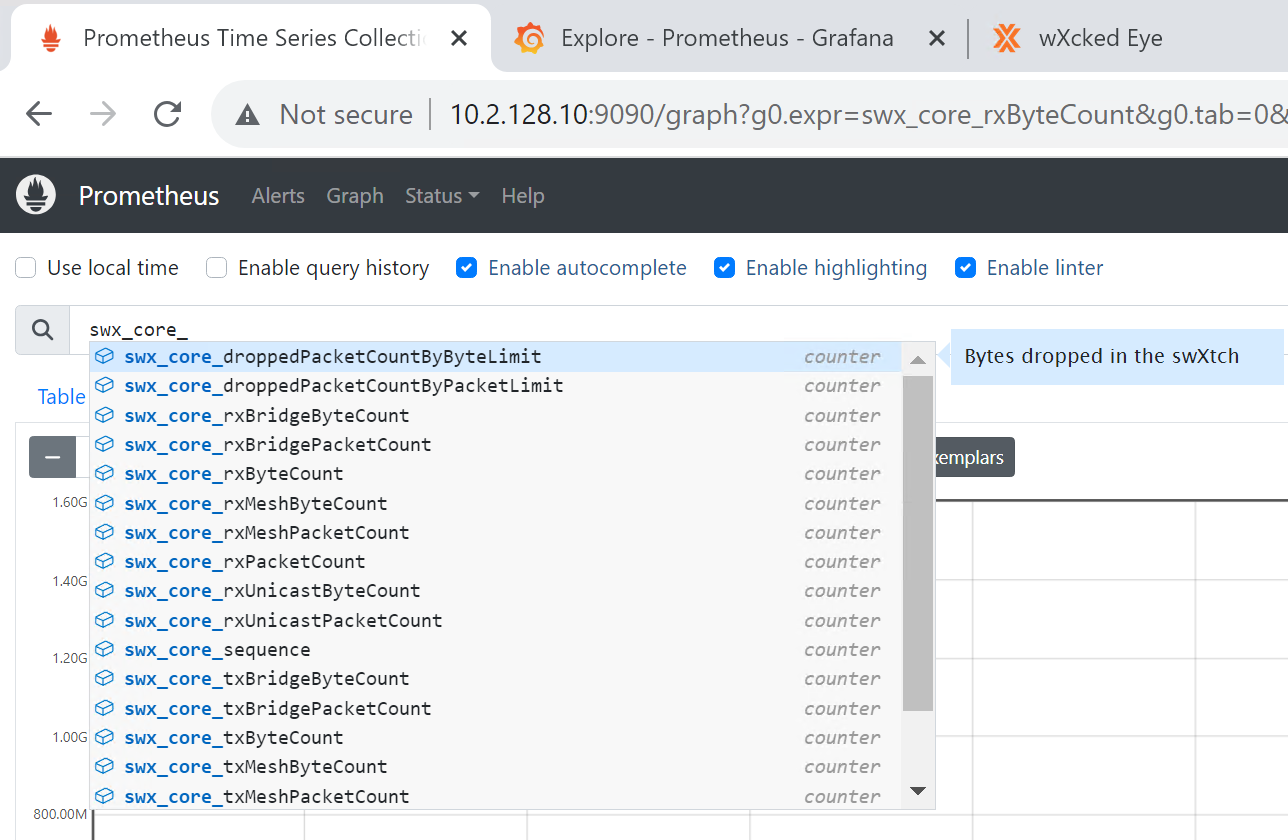Open the Help menu item

coord(523,196)
